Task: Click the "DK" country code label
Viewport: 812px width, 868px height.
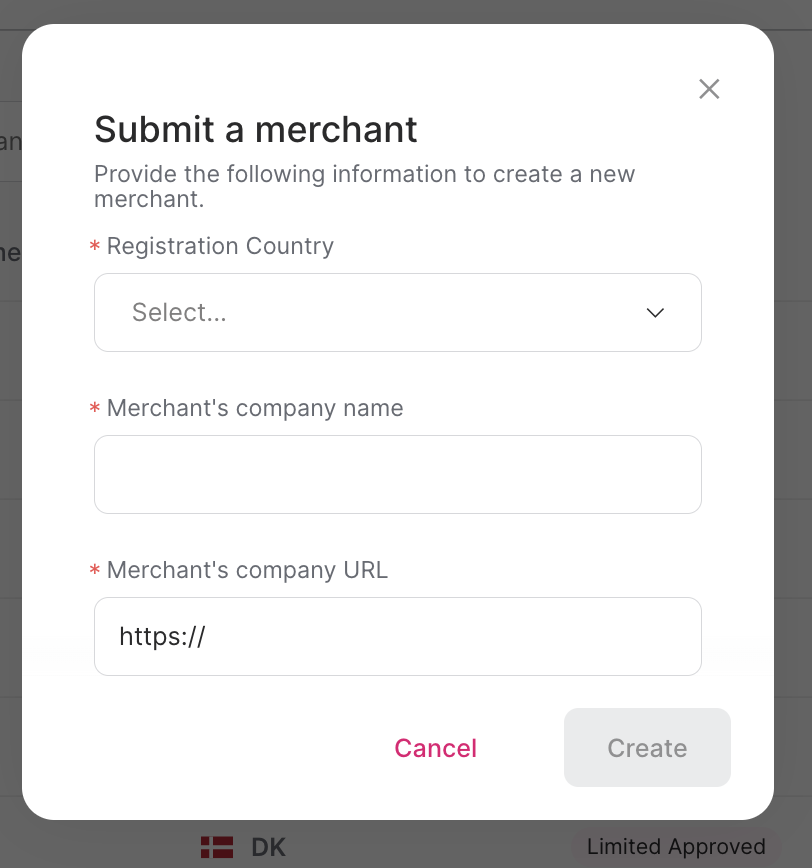Action: click(x=267, y=846)
